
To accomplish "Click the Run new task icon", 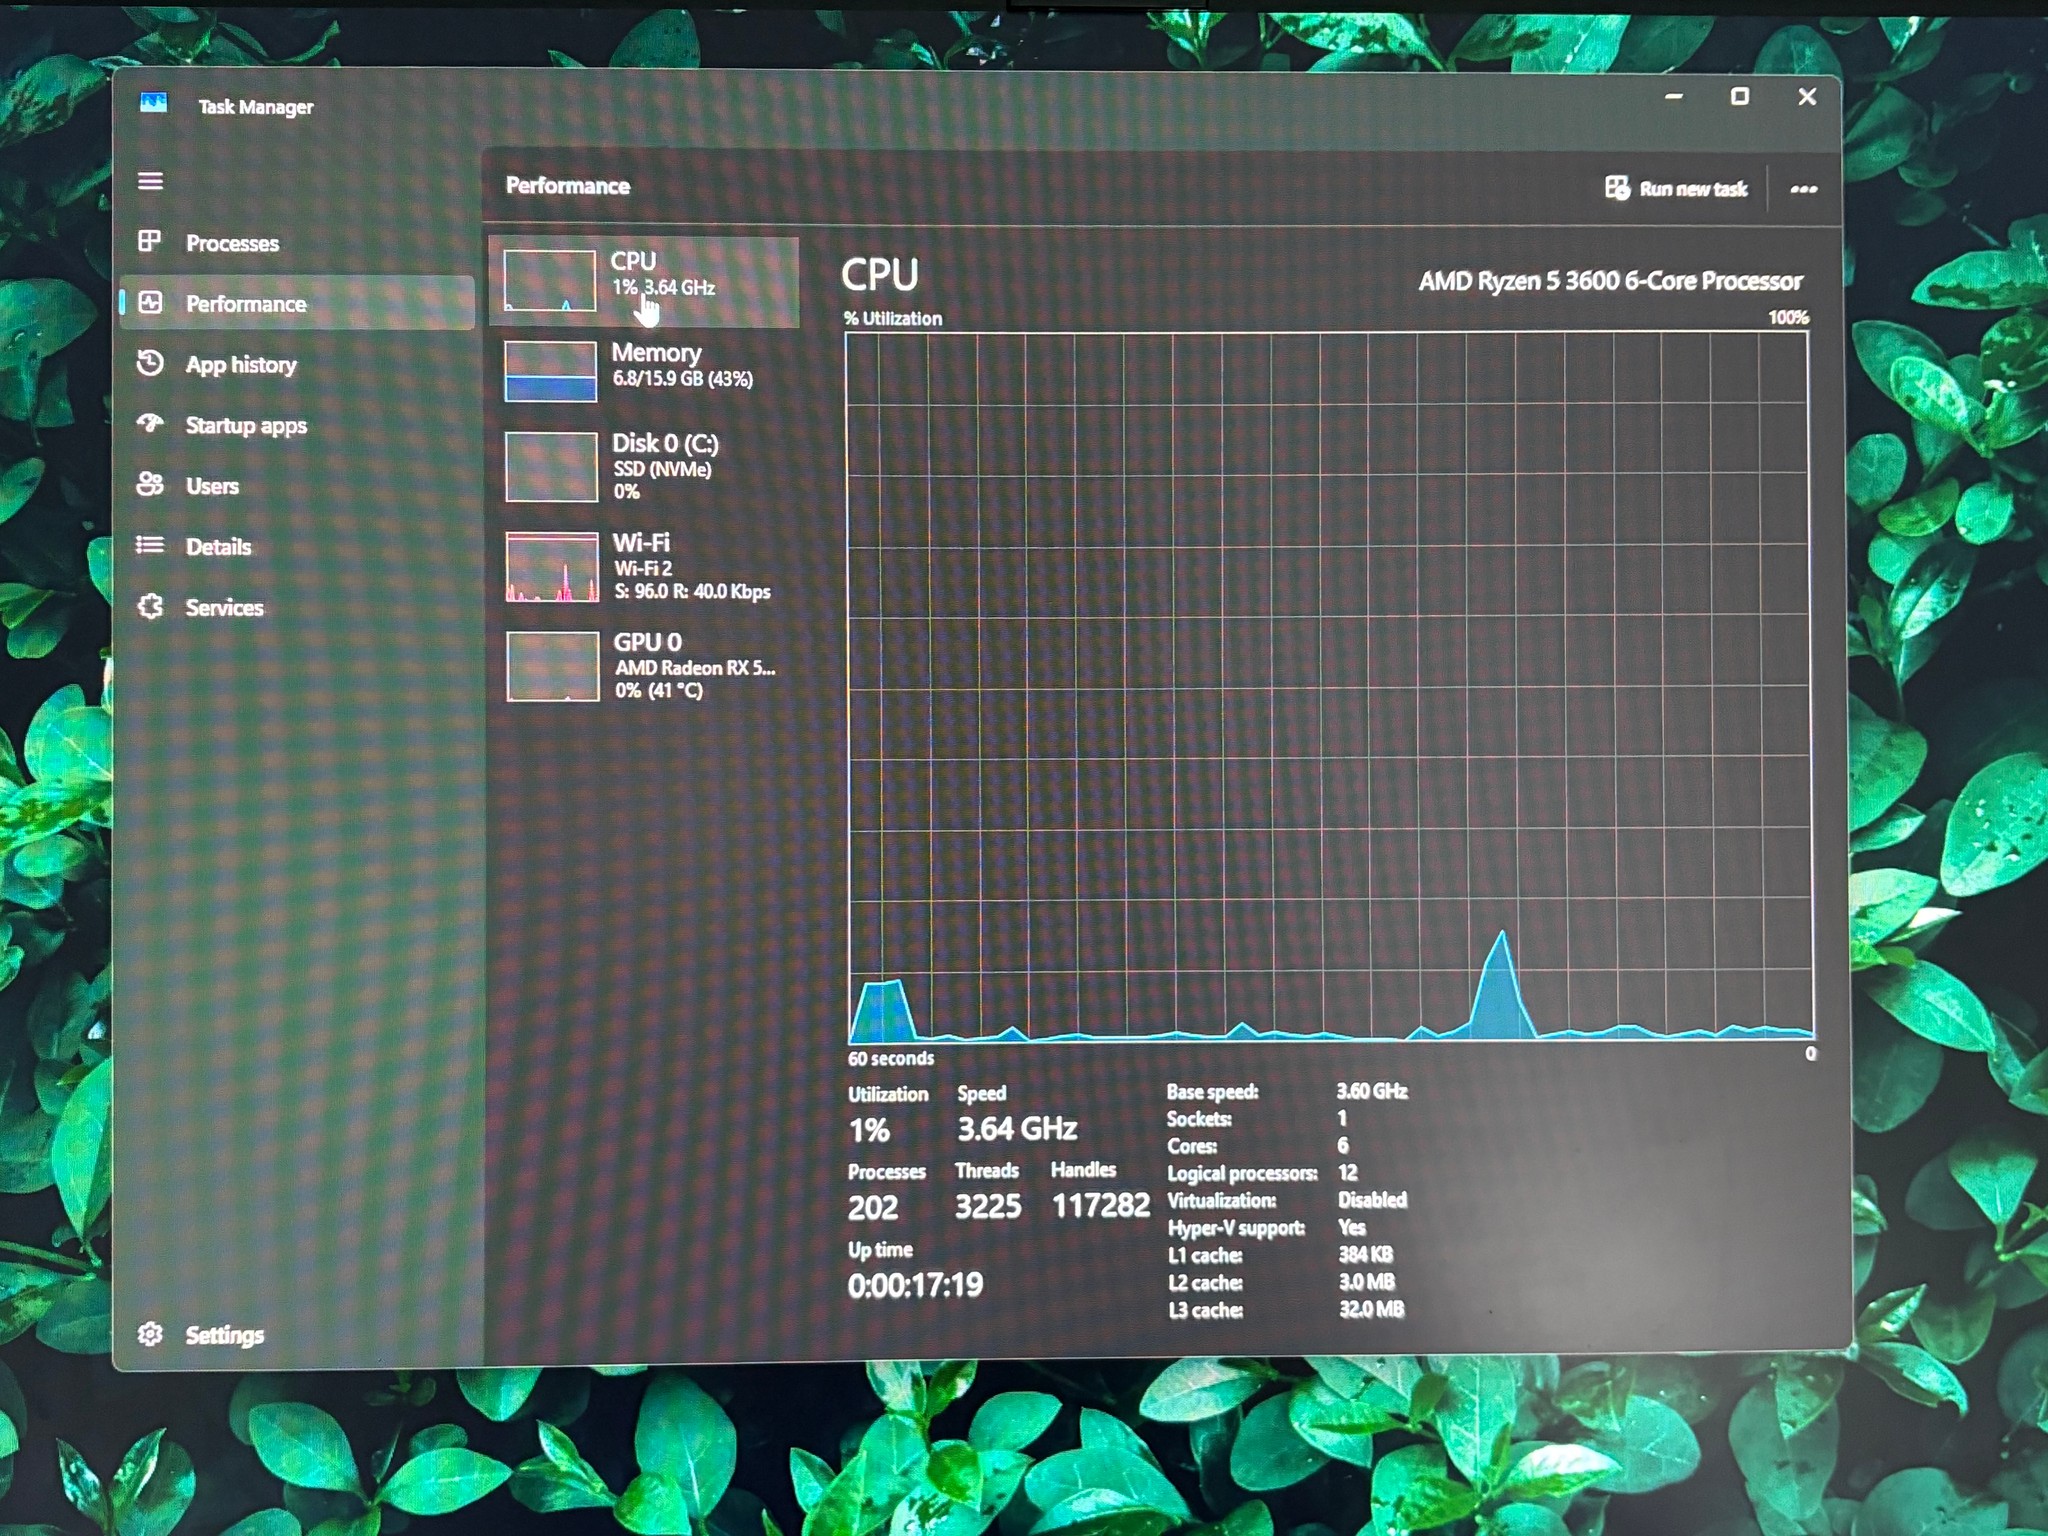I will point(1617,188).
